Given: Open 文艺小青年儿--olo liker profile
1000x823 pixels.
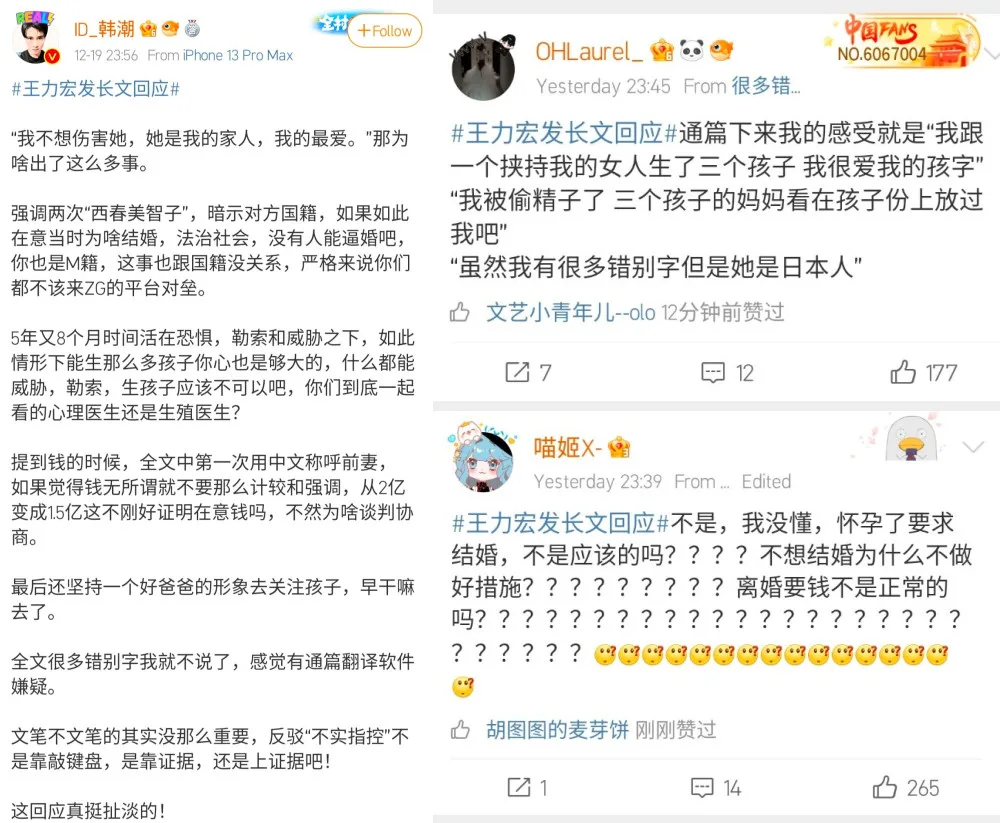Looking at the screenshot, I should point(571,313).
